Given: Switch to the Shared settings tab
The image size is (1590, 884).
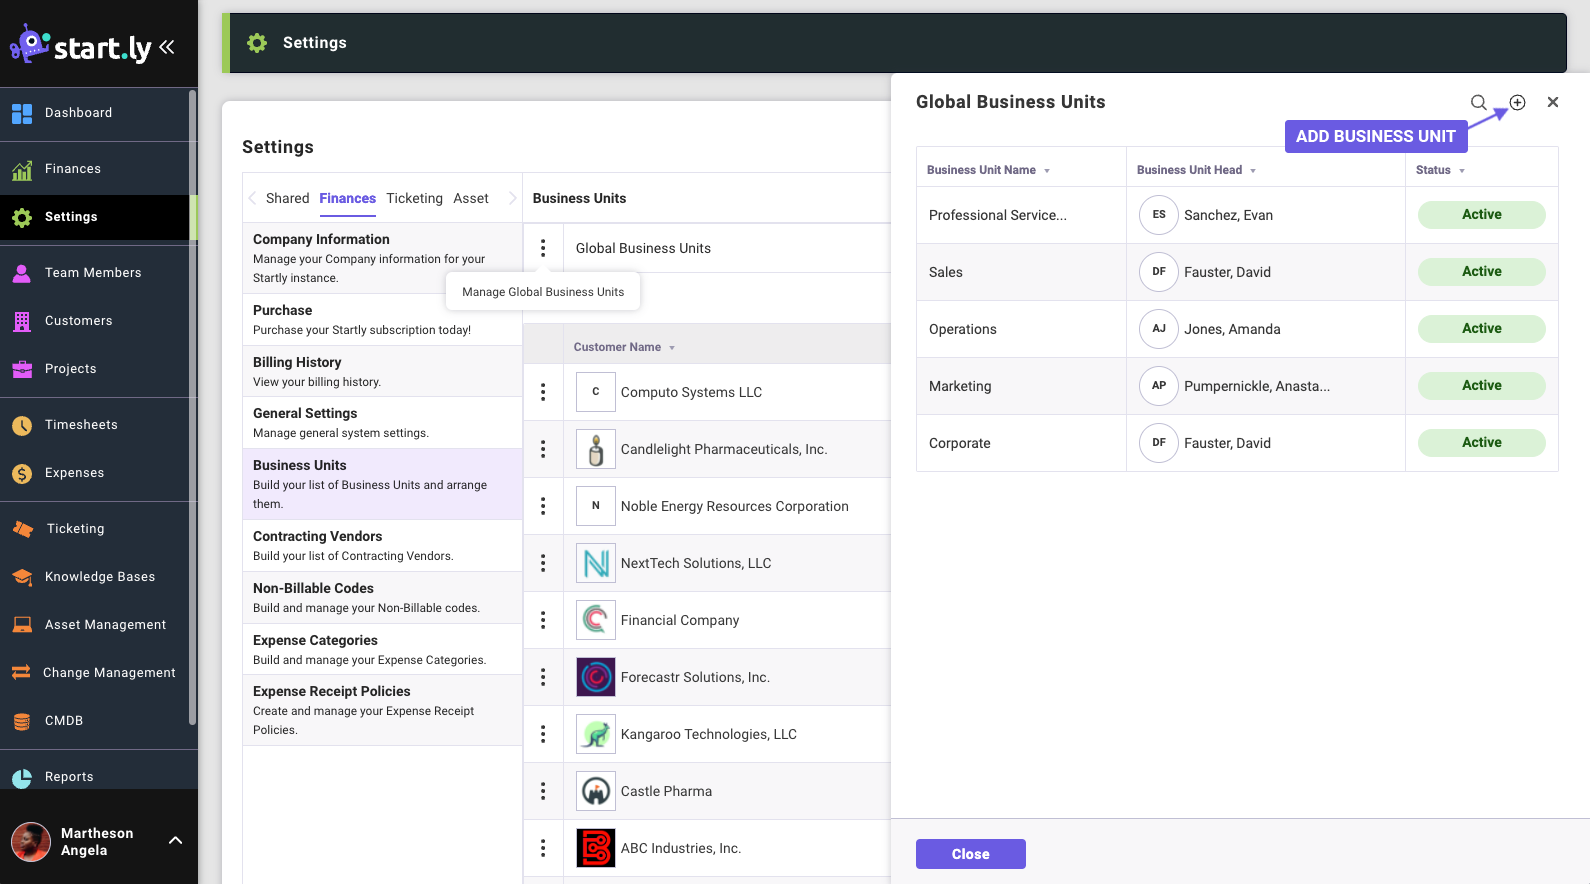Looking at the screenshot, I should click(287, 198).
